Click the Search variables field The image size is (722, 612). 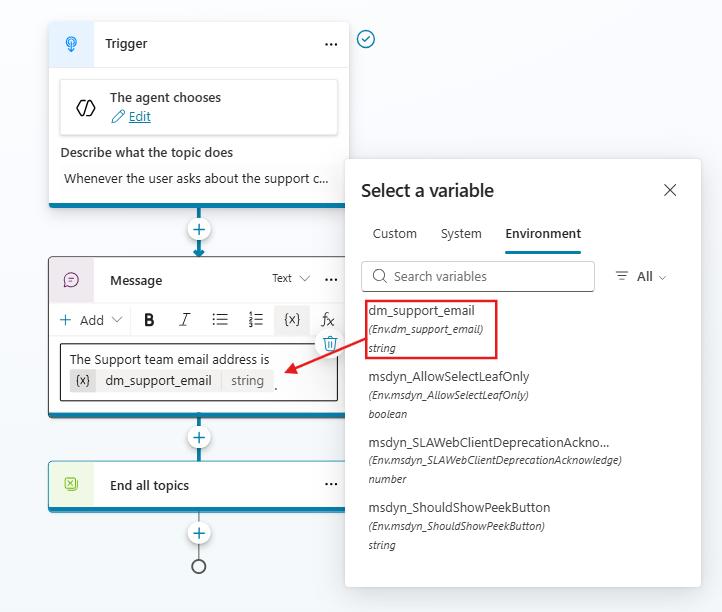point(478,276)
